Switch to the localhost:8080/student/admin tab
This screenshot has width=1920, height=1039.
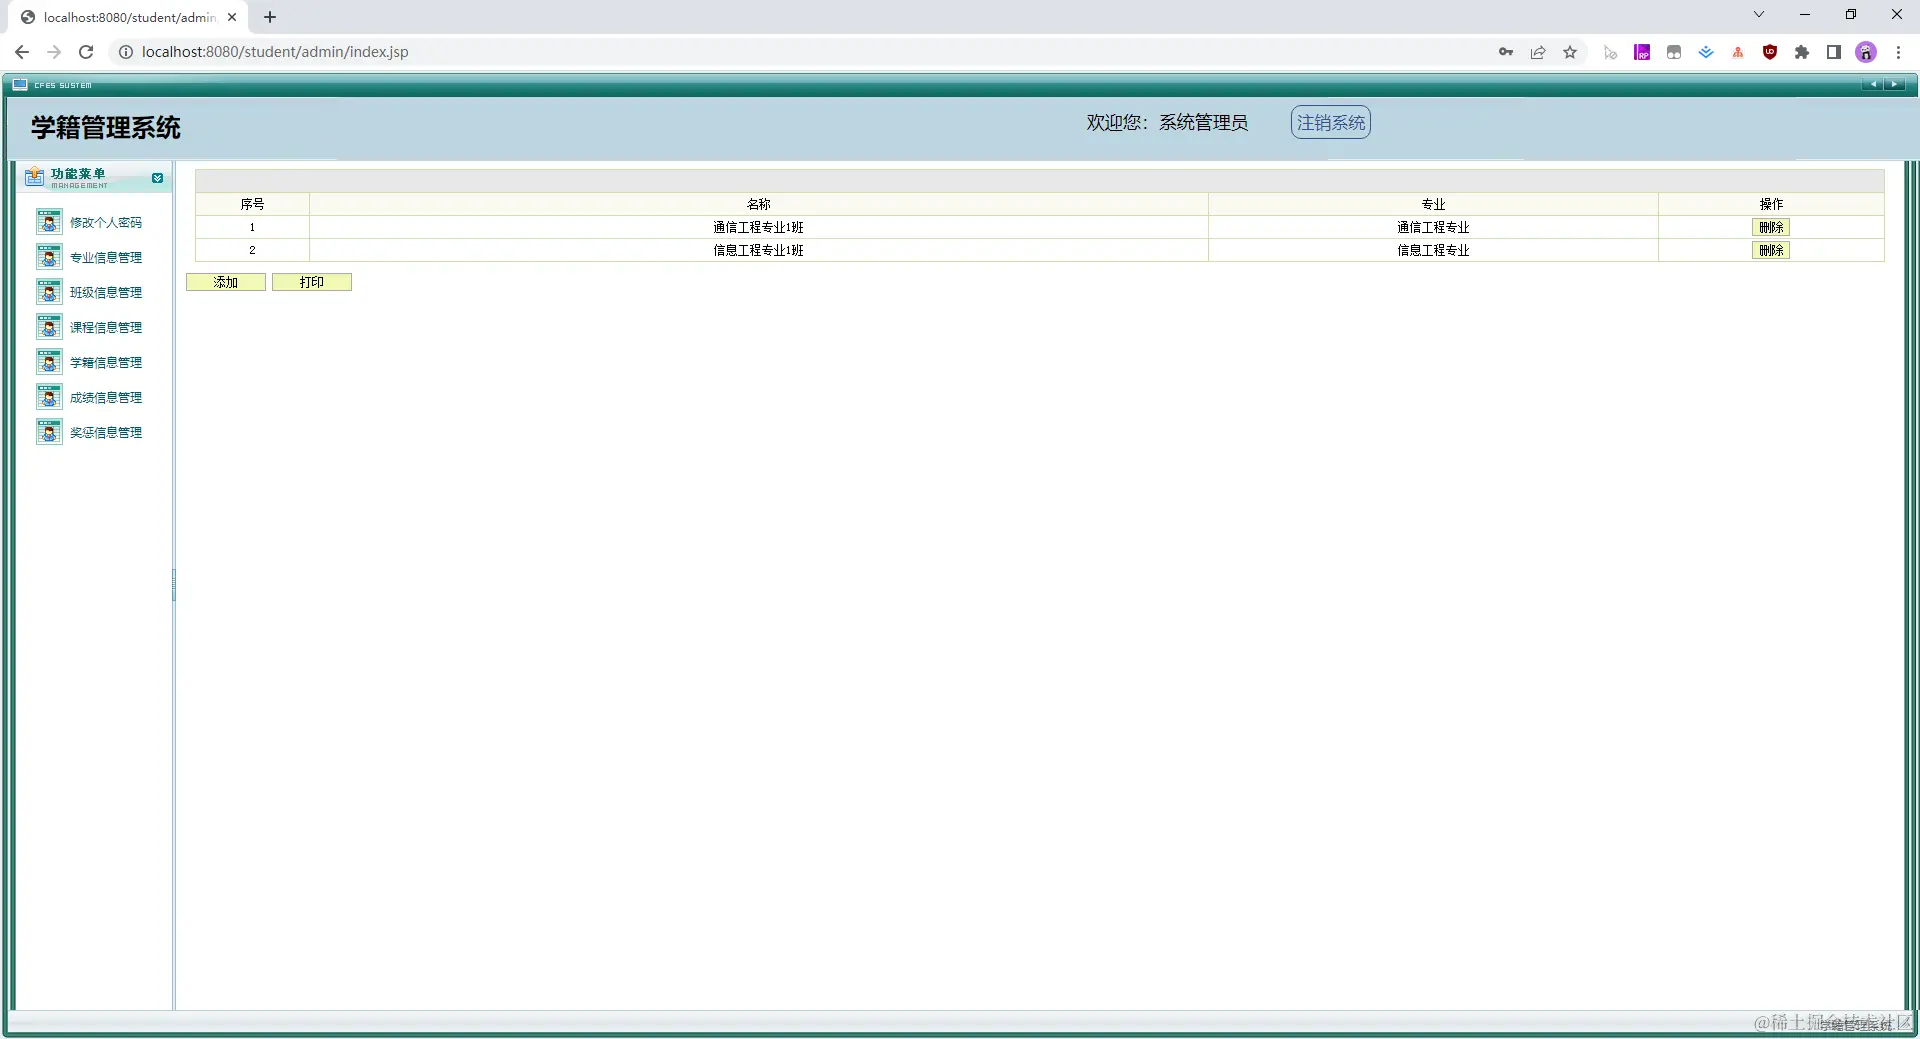(128, 17)
